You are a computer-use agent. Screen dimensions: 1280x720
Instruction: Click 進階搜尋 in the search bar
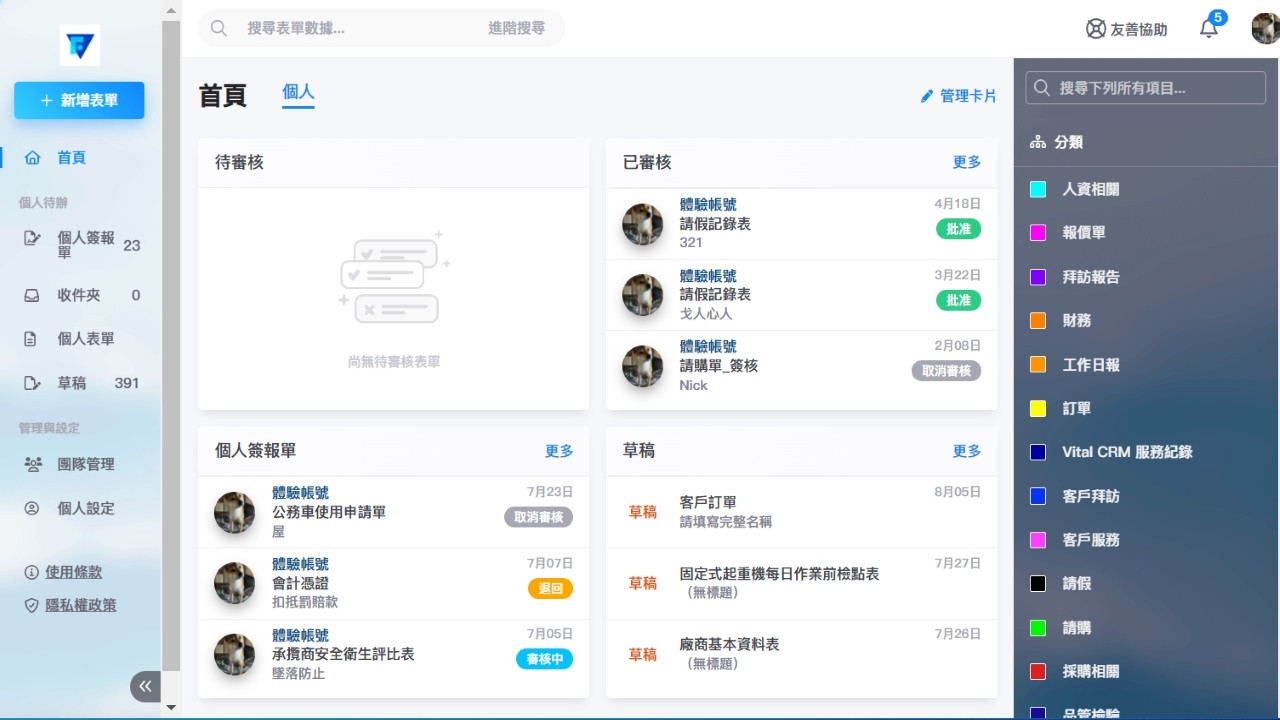pyautogui.click(x=516, y=28)
